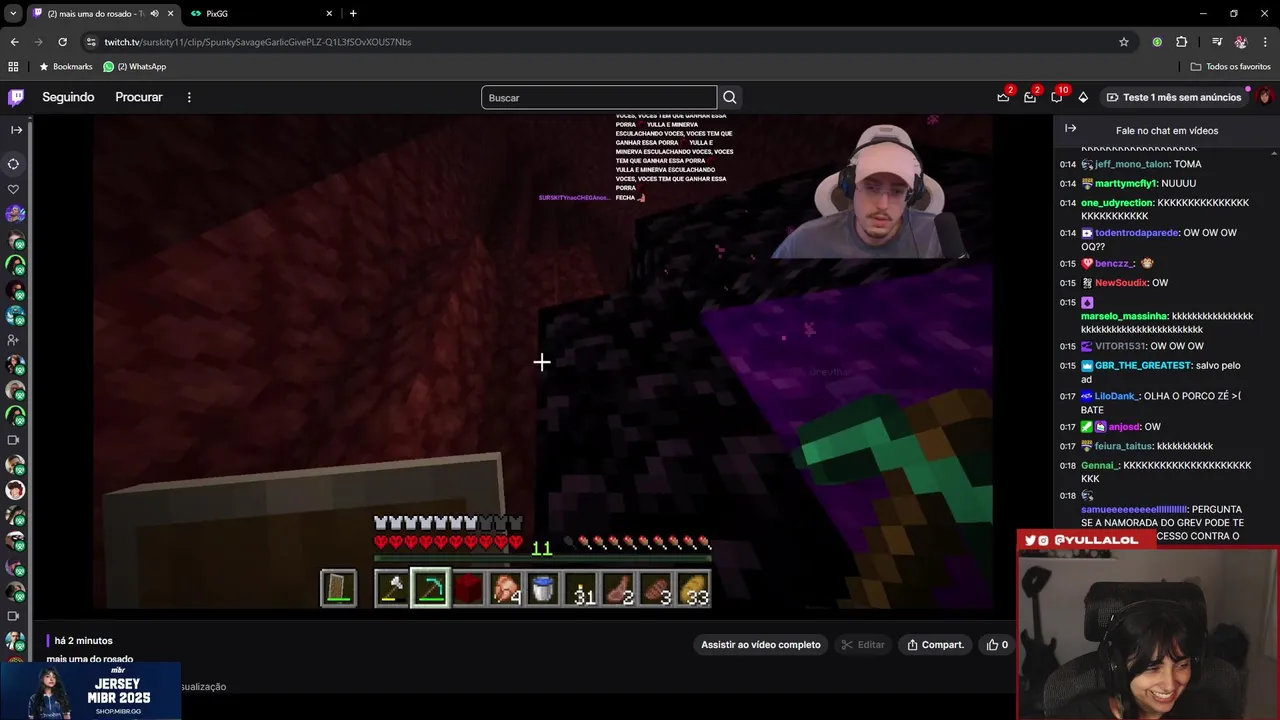Image resolution: width=1280 pixels, height=720 pixels.
Task: Open the Jersey MIBR 2025 ad banner
Action: click(x=90, y=691)
